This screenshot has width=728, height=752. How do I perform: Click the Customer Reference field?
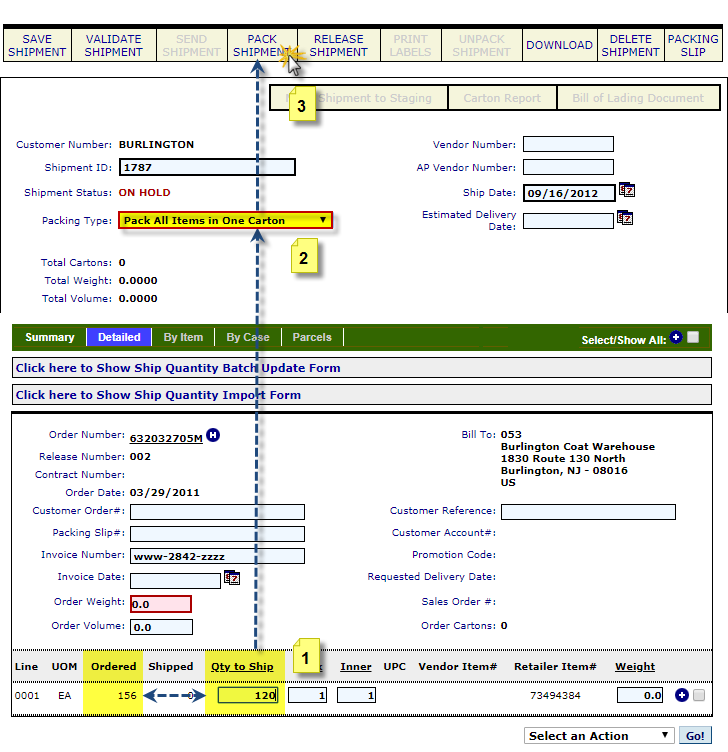tap(588, 511)
